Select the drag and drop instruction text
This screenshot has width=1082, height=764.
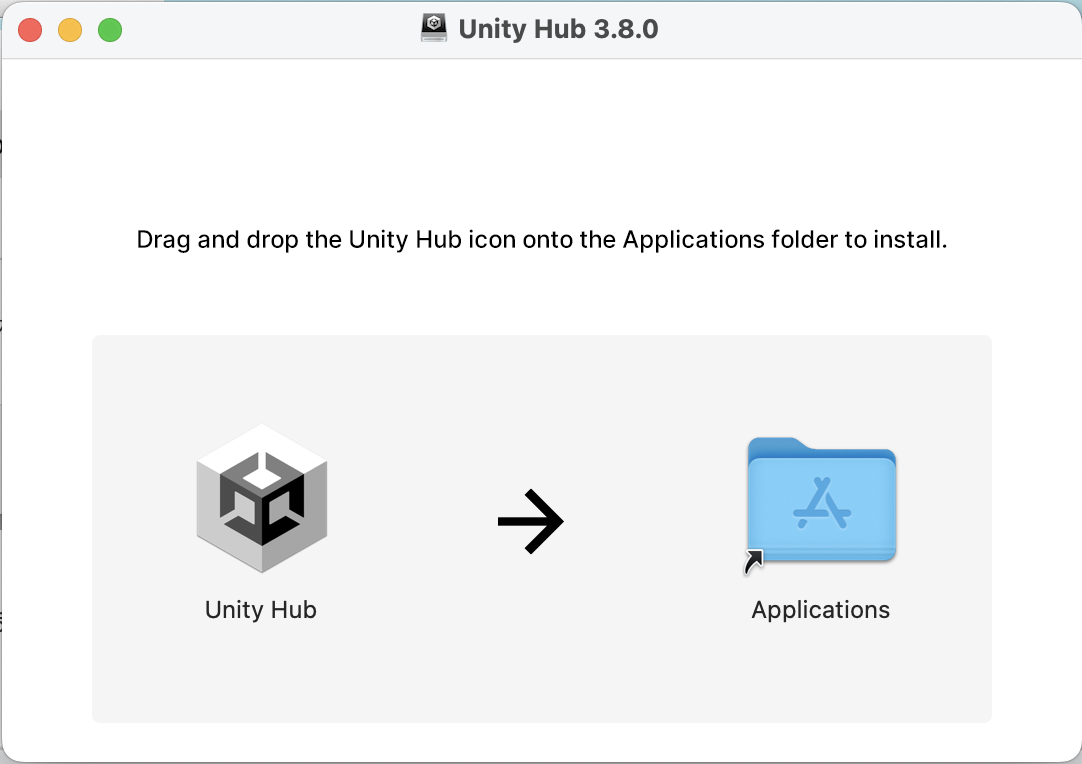[541, 239]
